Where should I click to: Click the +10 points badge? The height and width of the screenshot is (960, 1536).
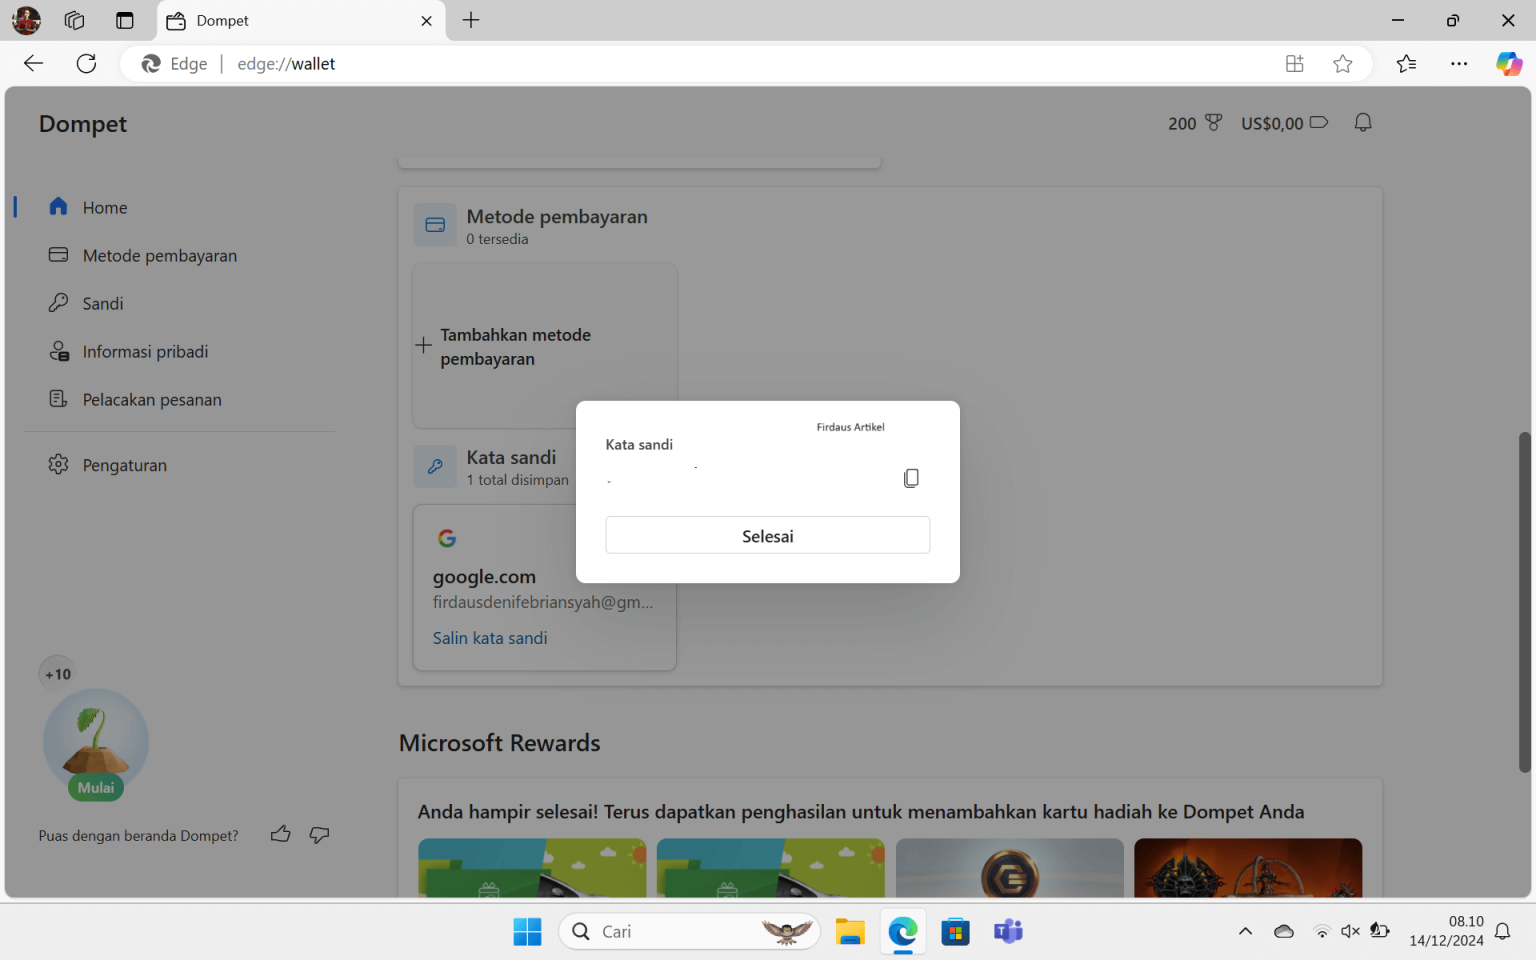[58, 674]
